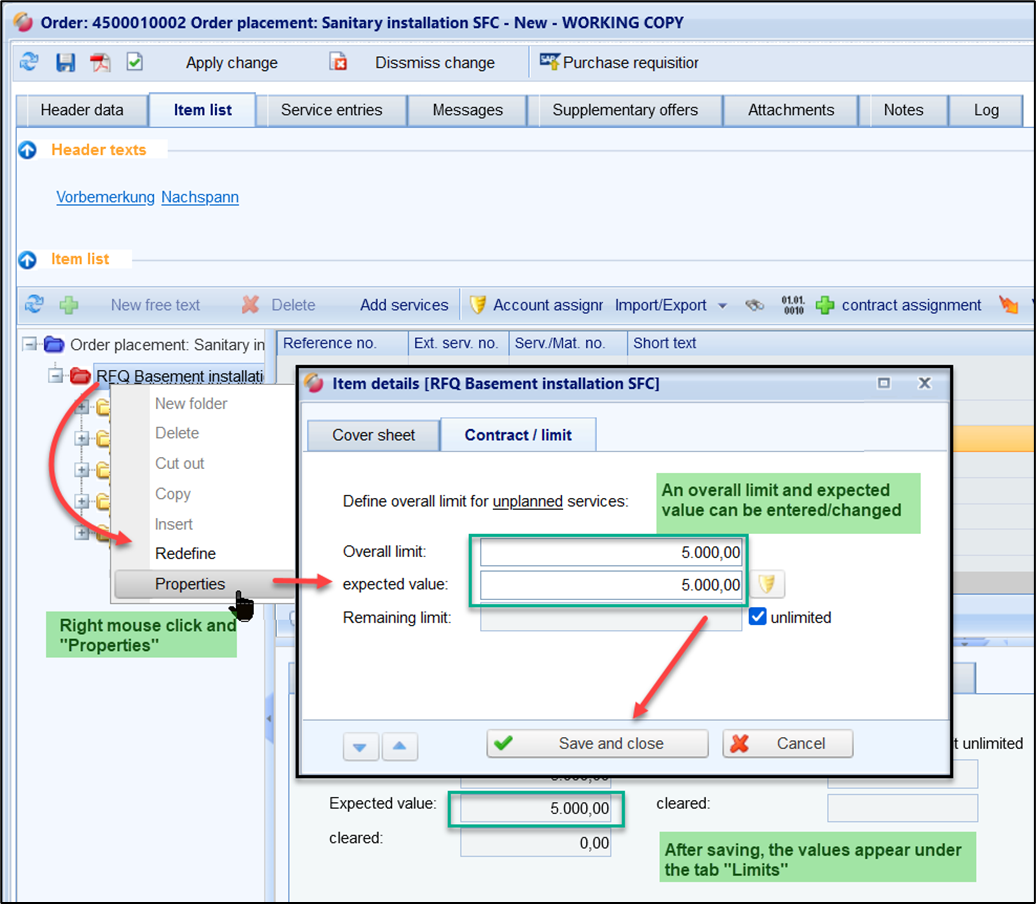1036x904 pixels.
Task: Click the green plus add item icon
Action: coord(68,305)
